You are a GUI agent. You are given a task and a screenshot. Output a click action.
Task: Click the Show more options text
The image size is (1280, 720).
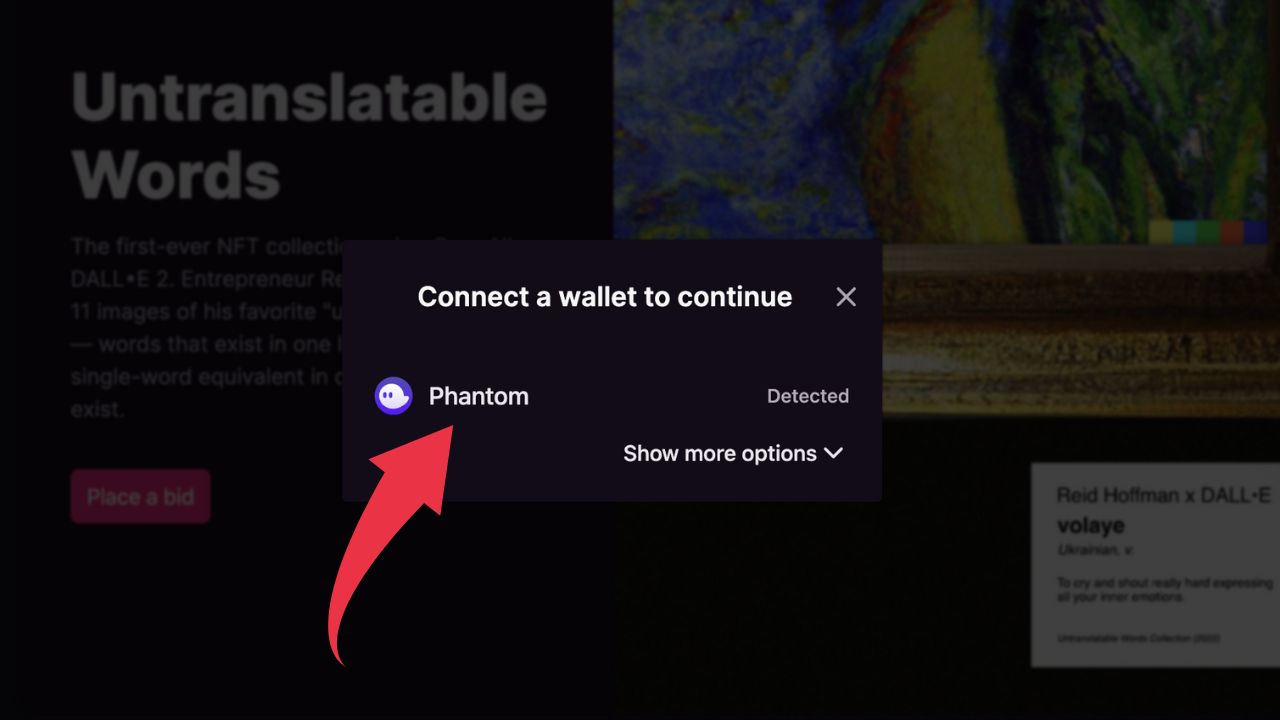[x=720, y=454]
